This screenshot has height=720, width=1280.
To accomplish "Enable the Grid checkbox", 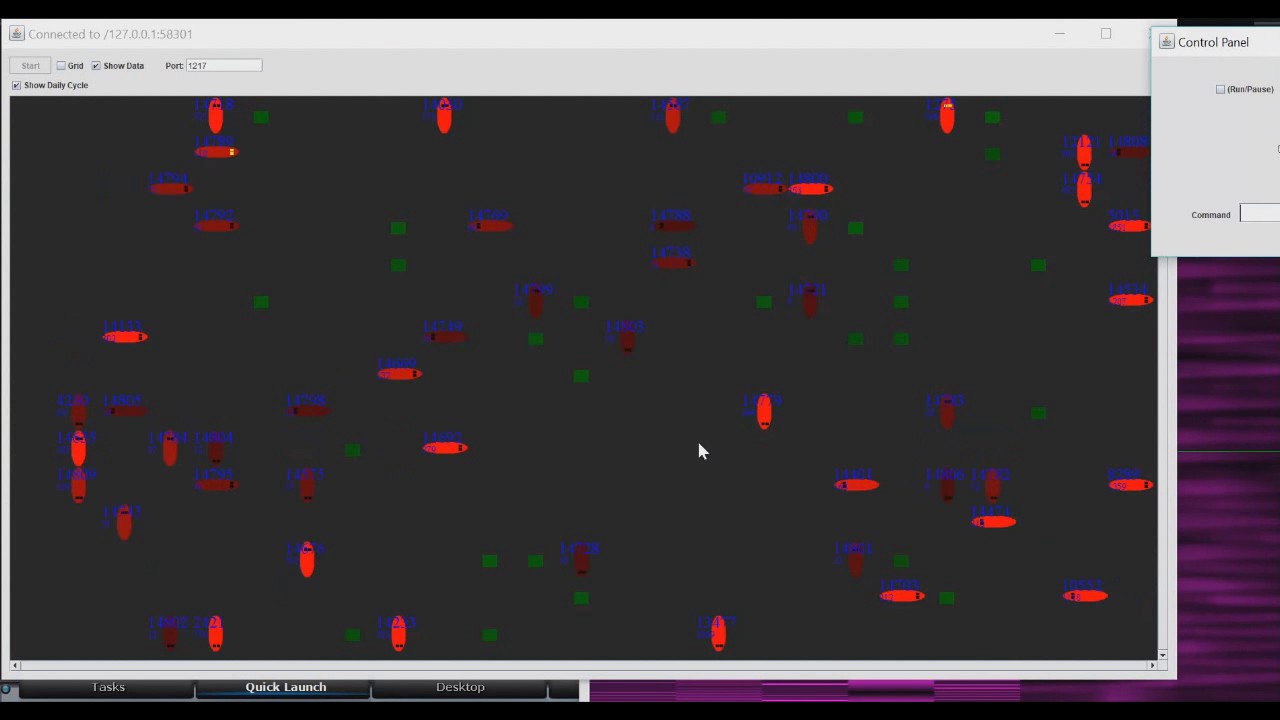I will [x=62, y=66].
